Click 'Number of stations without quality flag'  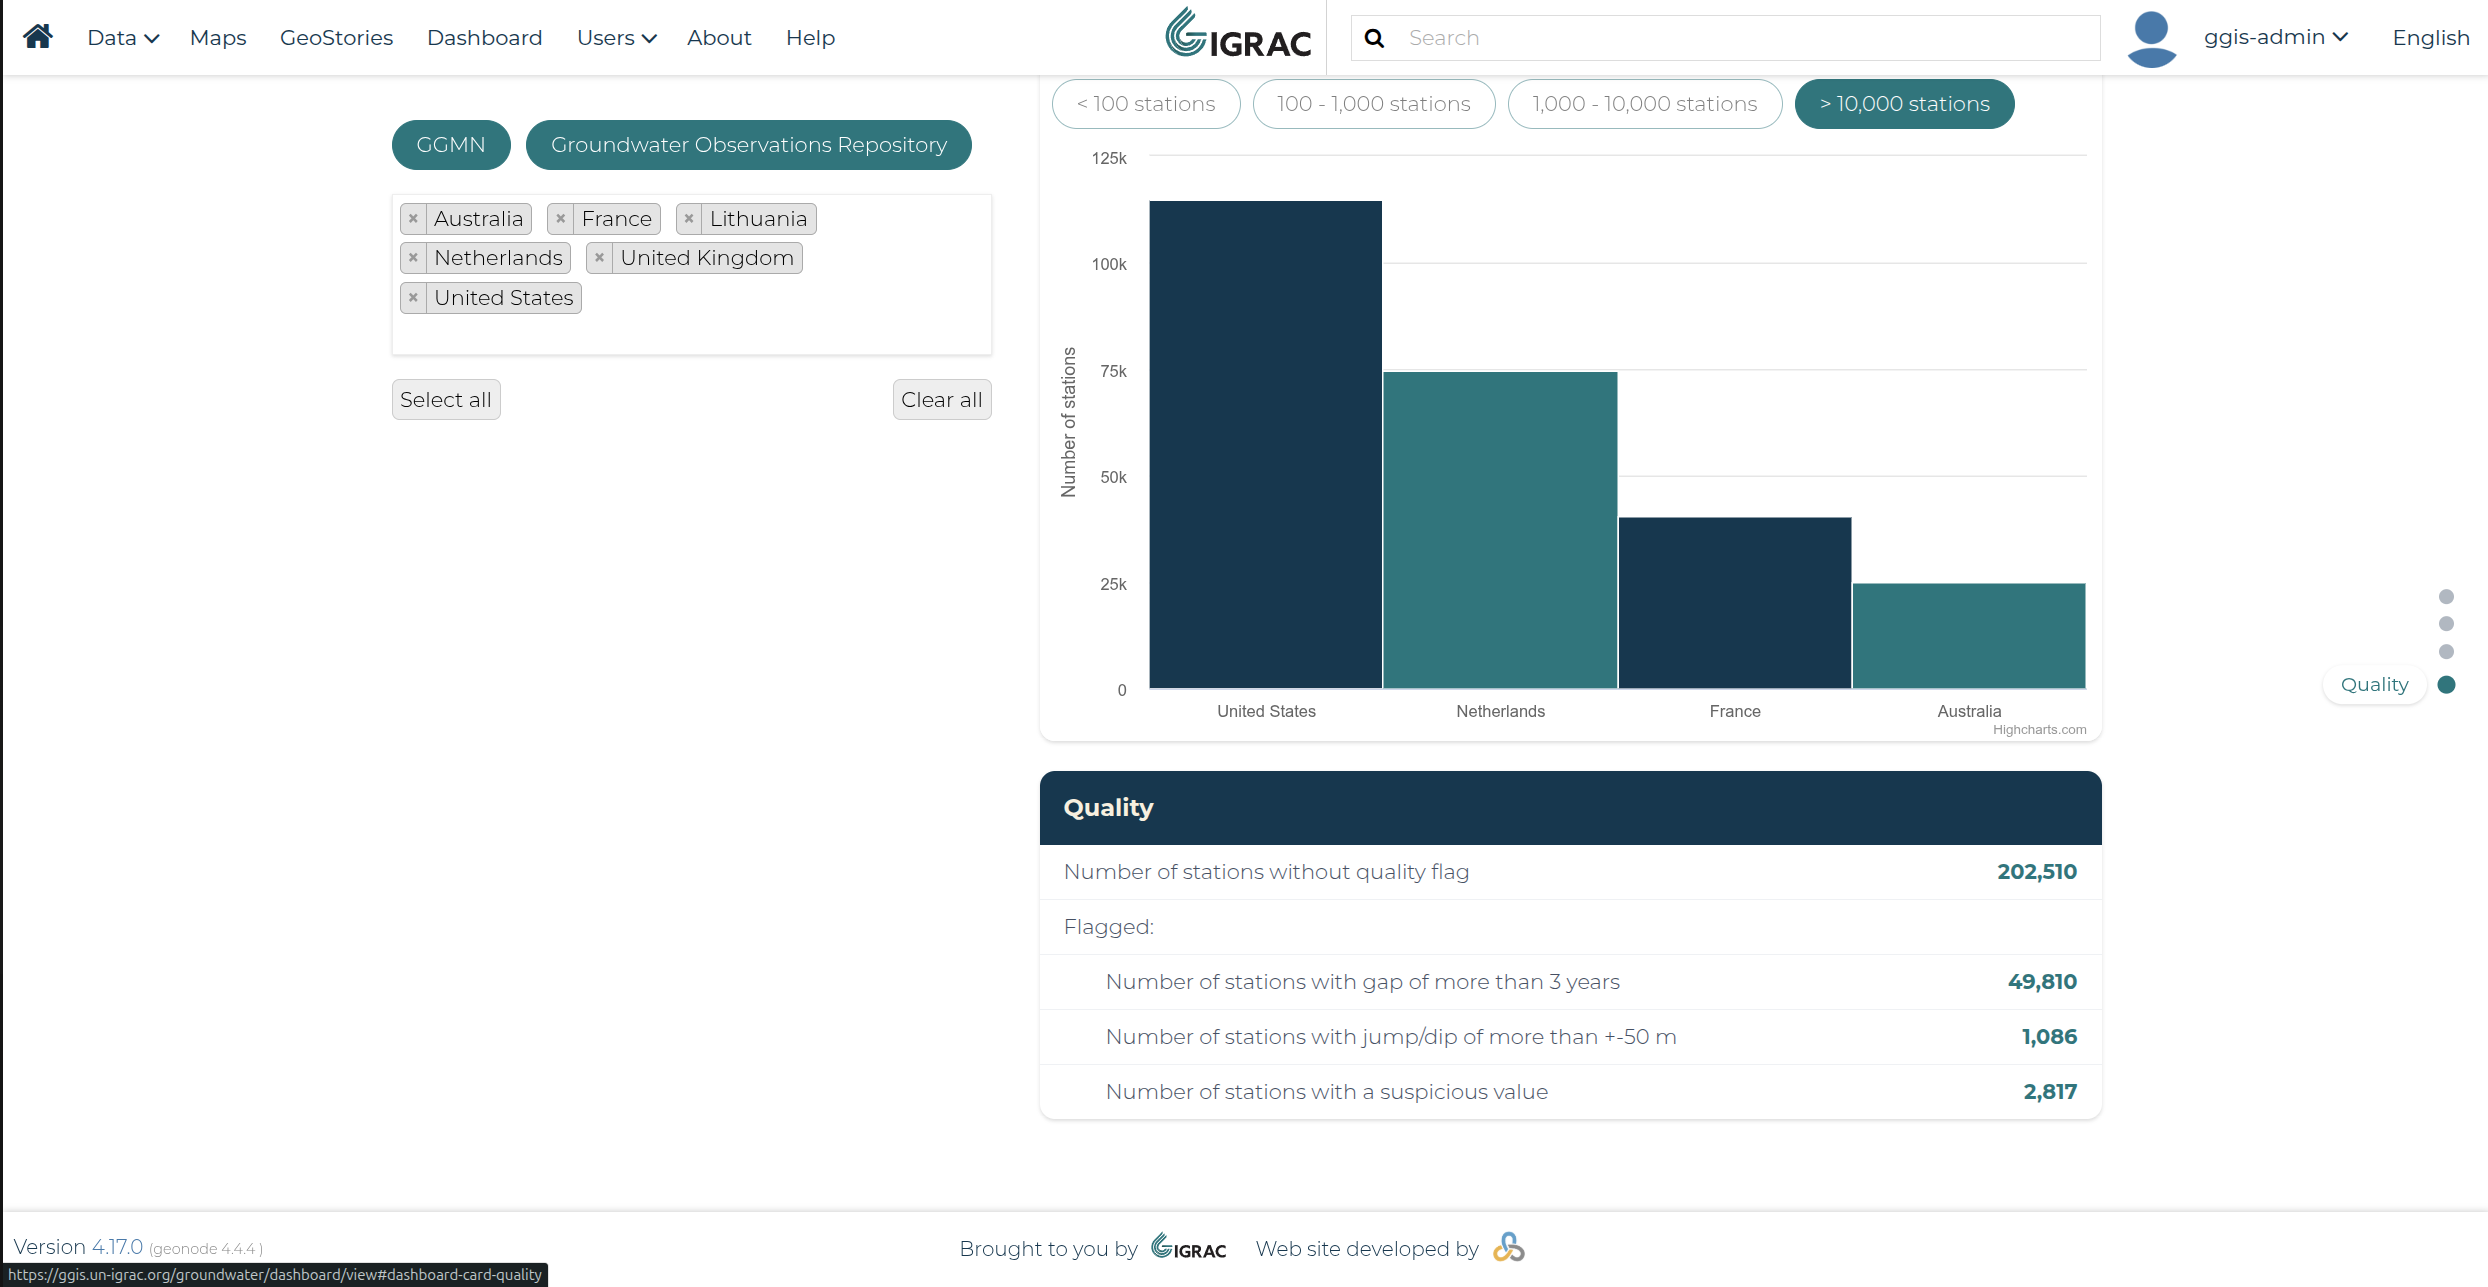(1267, 872)
